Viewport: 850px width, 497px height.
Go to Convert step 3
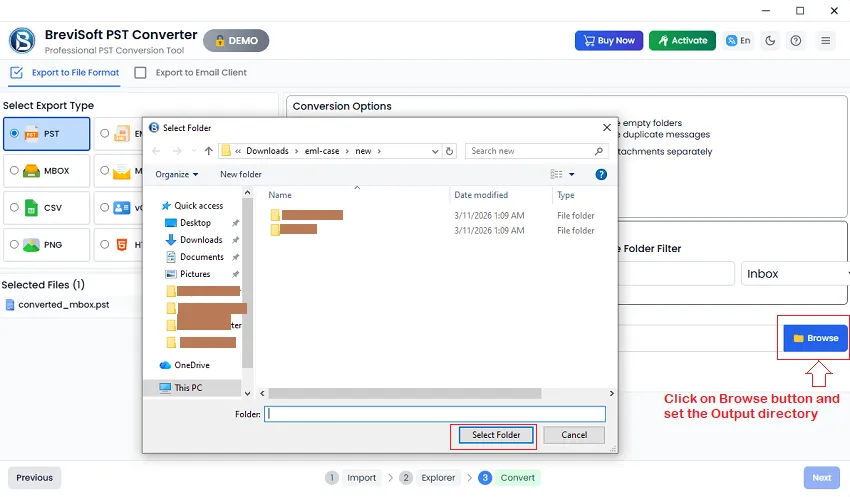508,477
